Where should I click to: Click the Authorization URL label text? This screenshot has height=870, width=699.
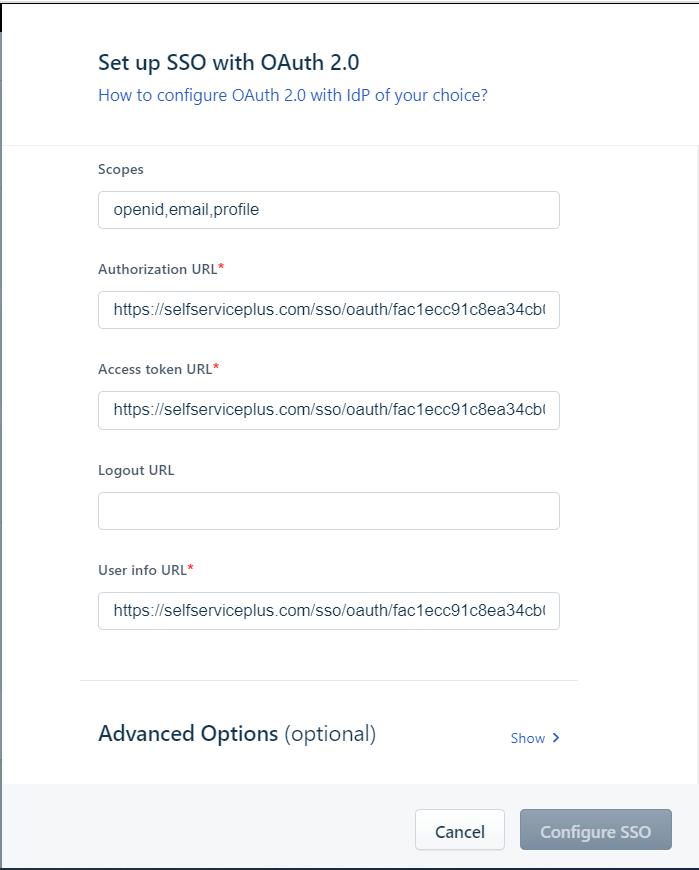pos(157,269)
